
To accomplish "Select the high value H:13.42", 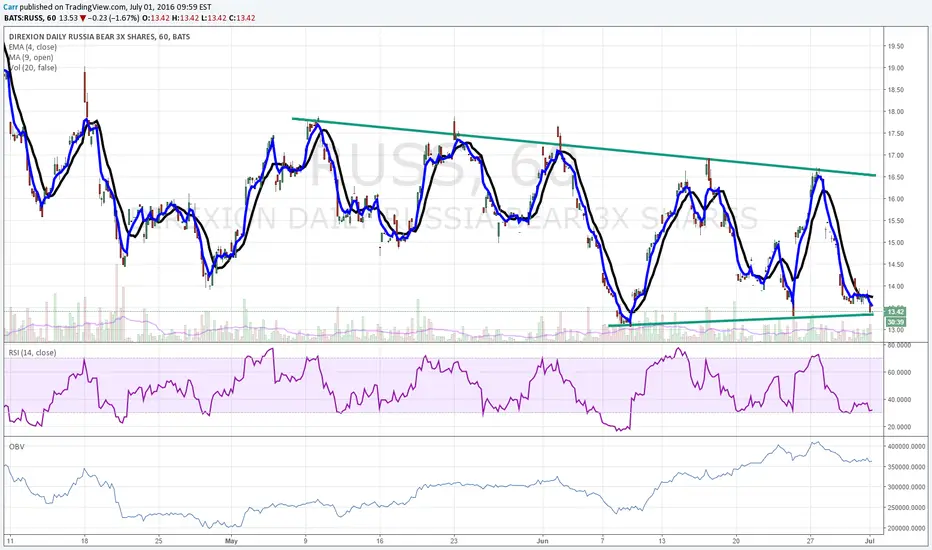I will pos(184,18).
